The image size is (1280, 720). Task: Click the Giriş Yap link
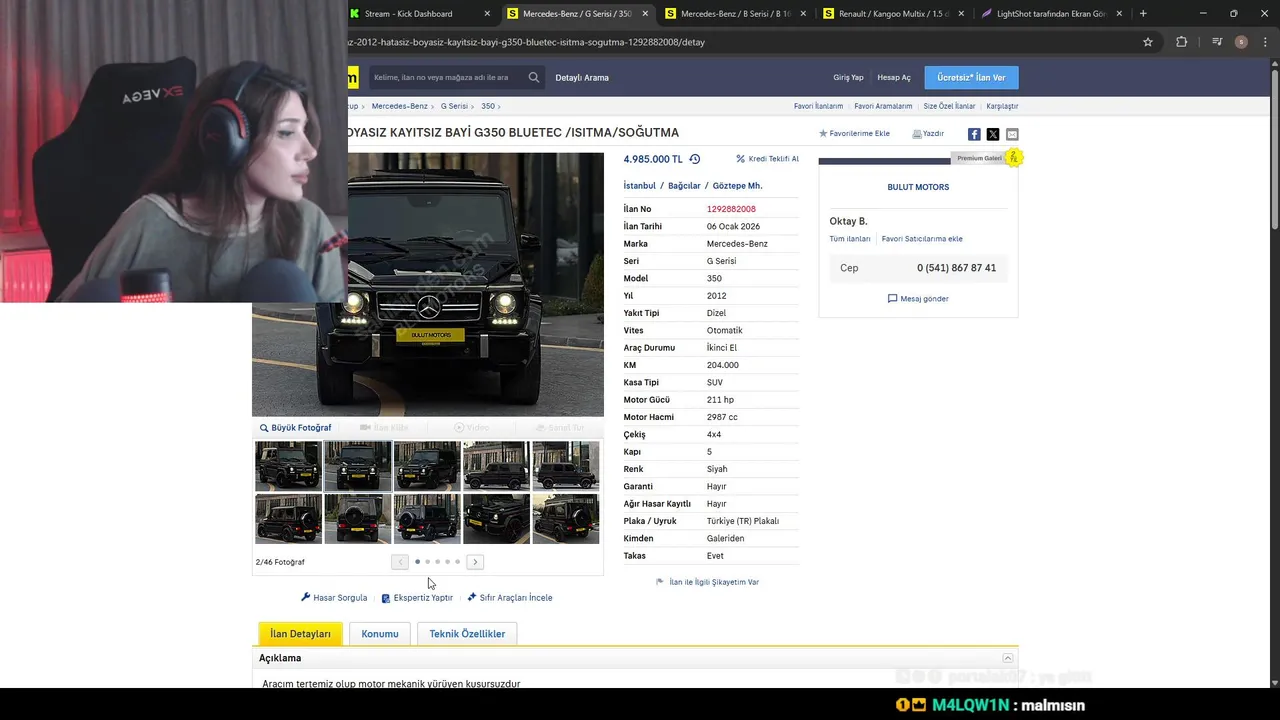point(848,77)
